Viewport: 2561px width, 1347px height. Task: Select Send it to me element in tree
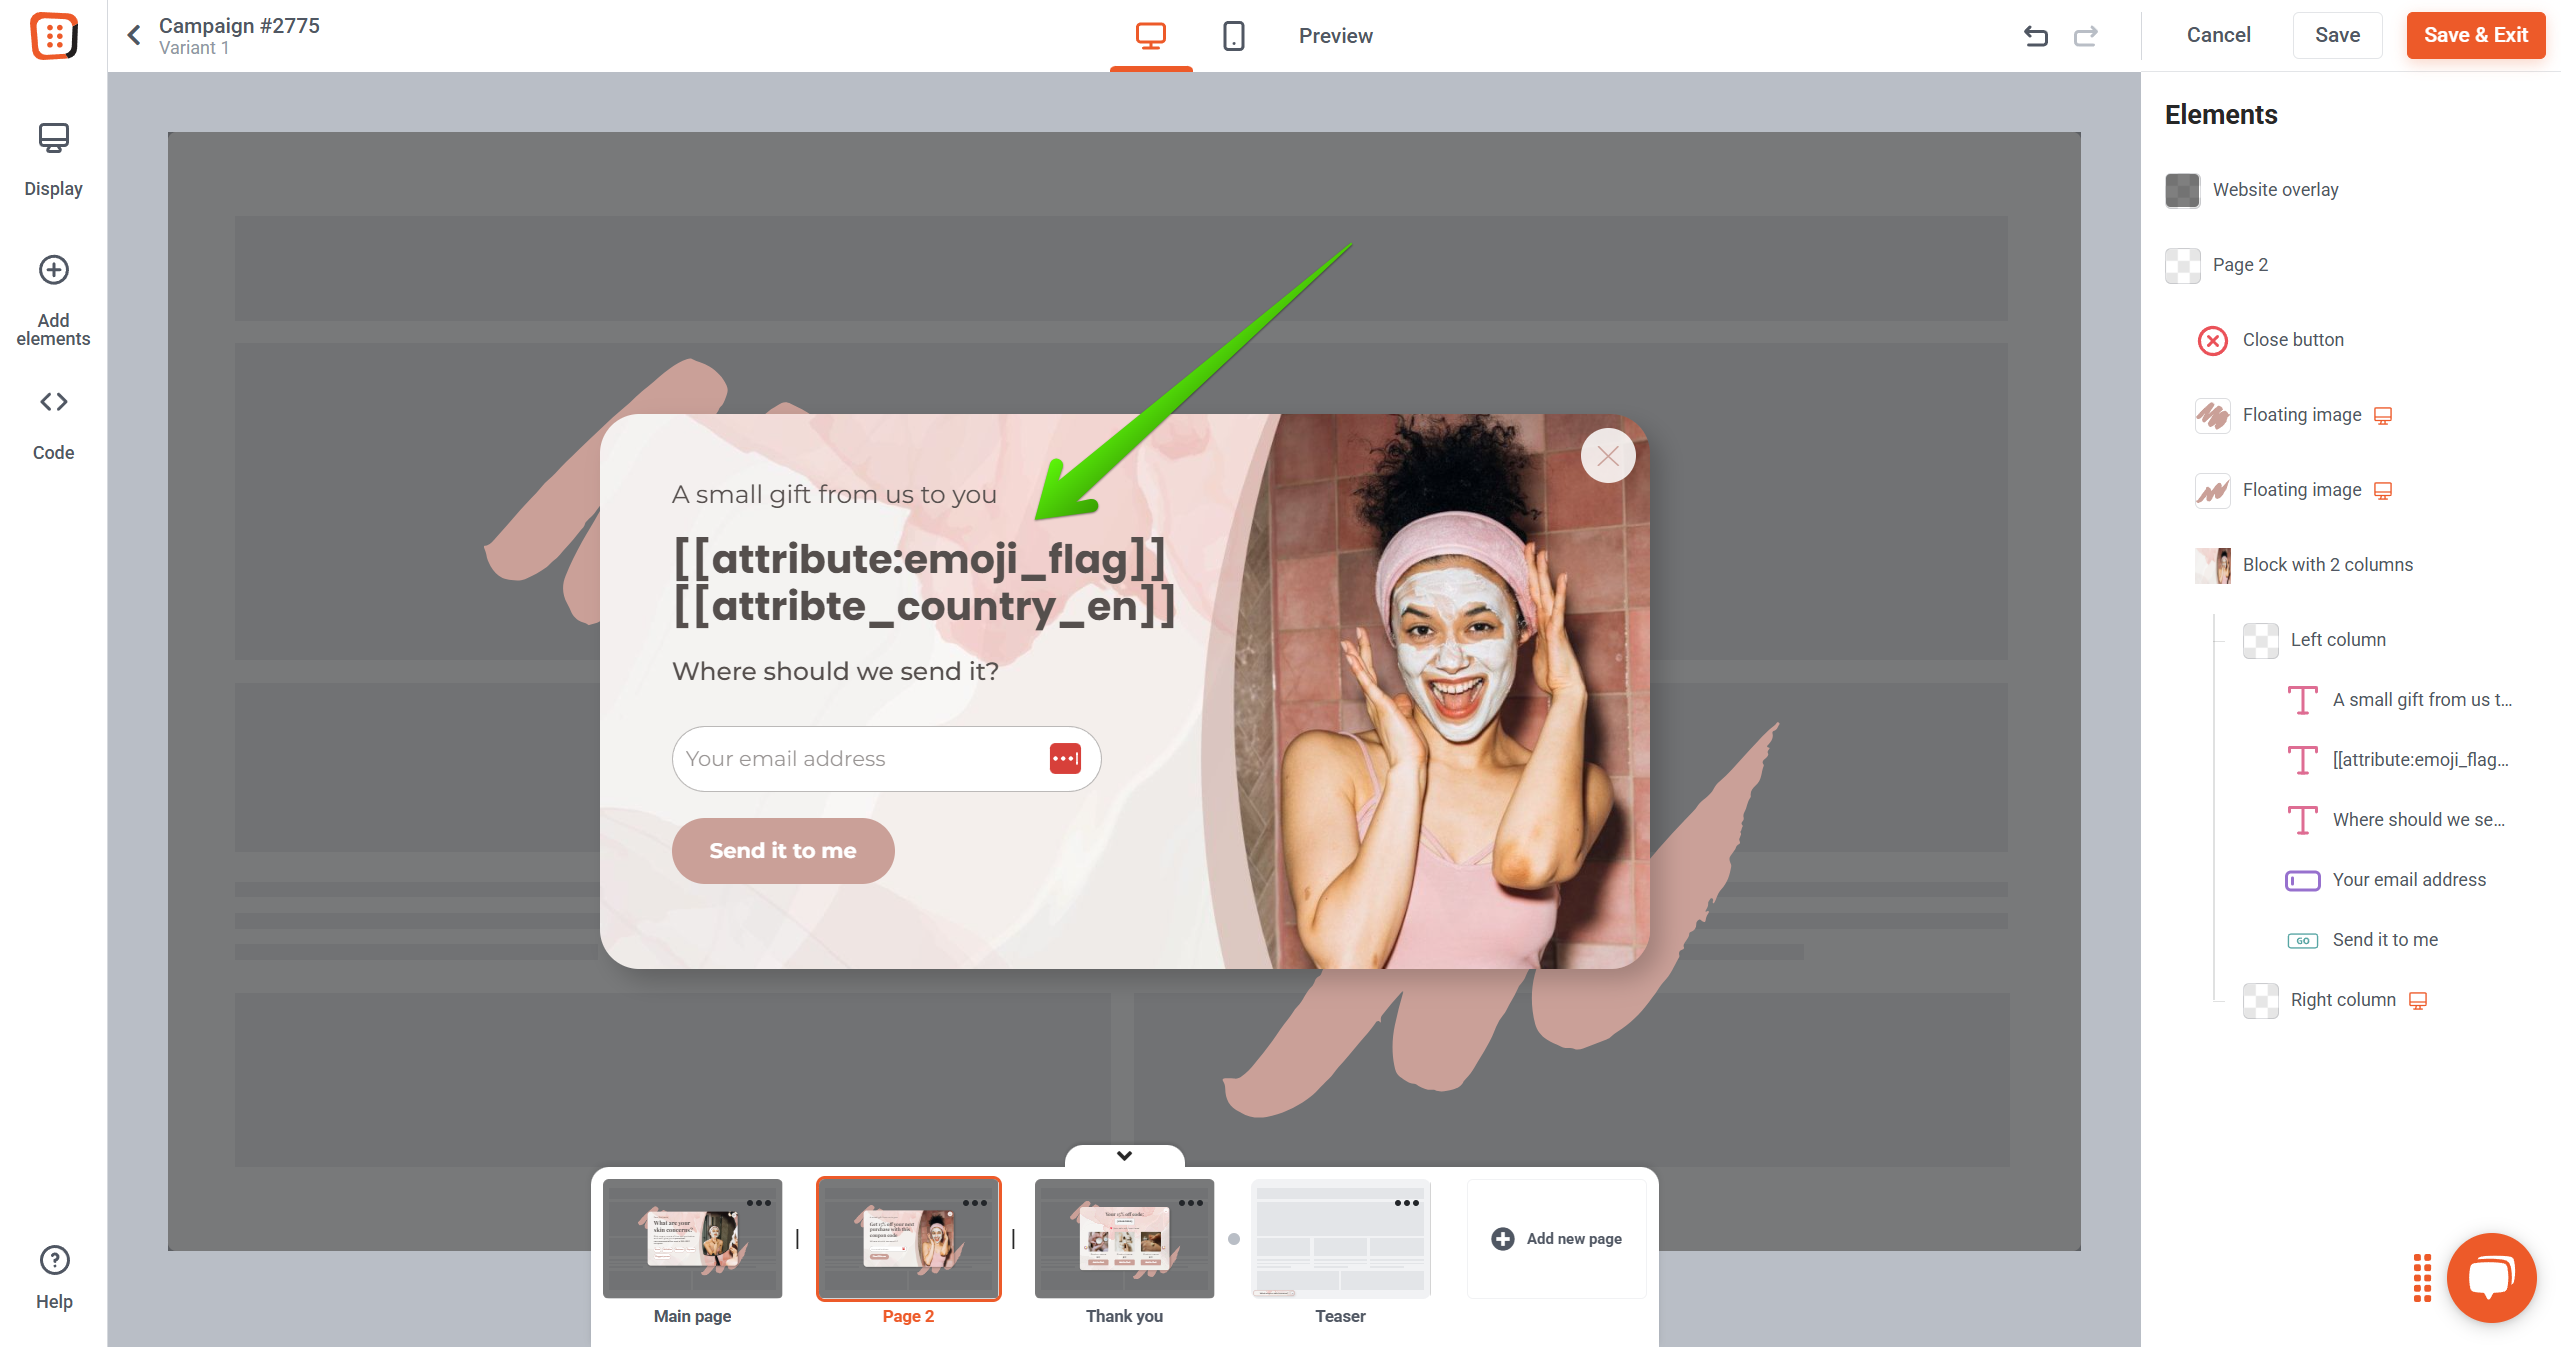click(x=2362, y=940)
